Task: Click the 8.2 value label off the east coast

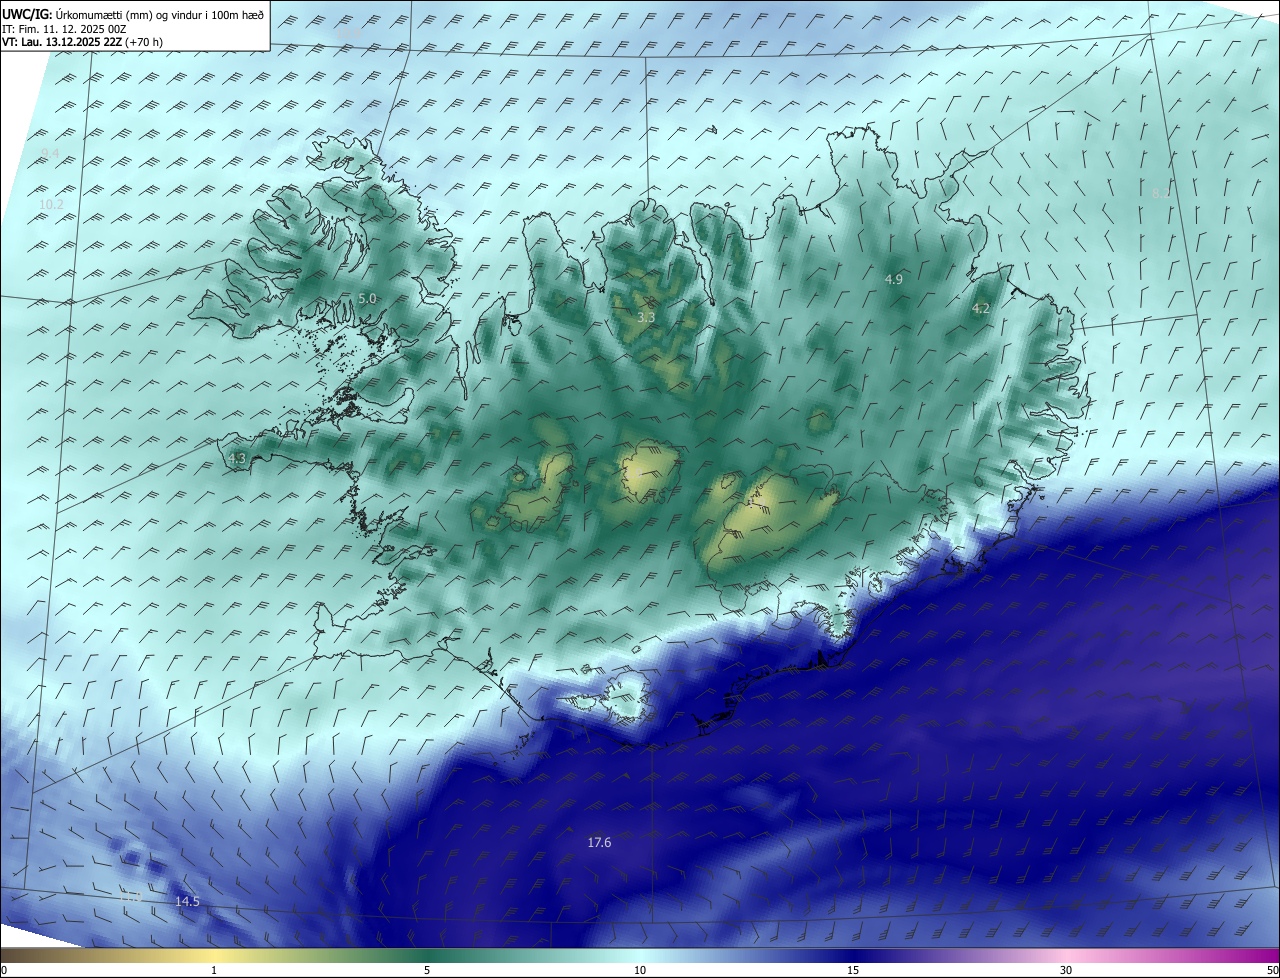Action: [x=1161, y=193]
